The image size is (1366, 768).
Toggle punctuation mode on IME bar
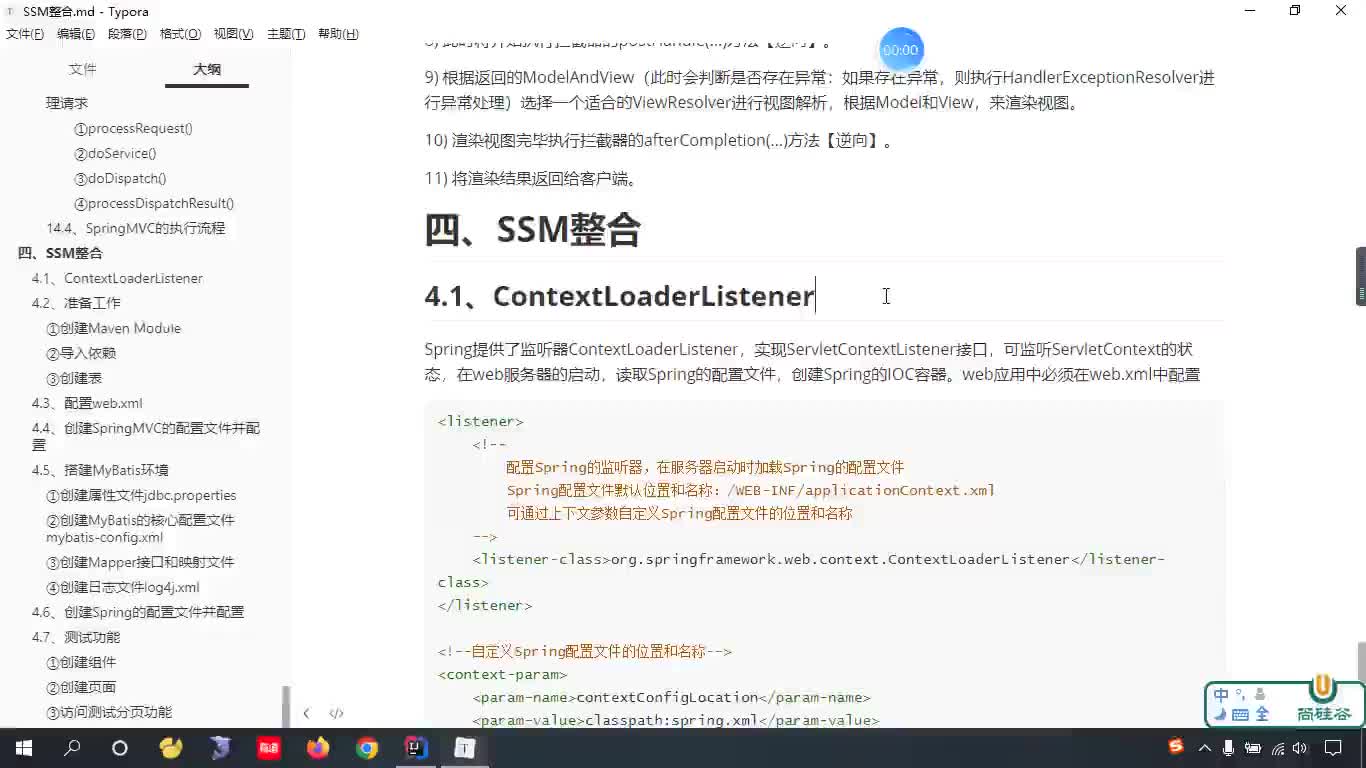coord(1240,693)
